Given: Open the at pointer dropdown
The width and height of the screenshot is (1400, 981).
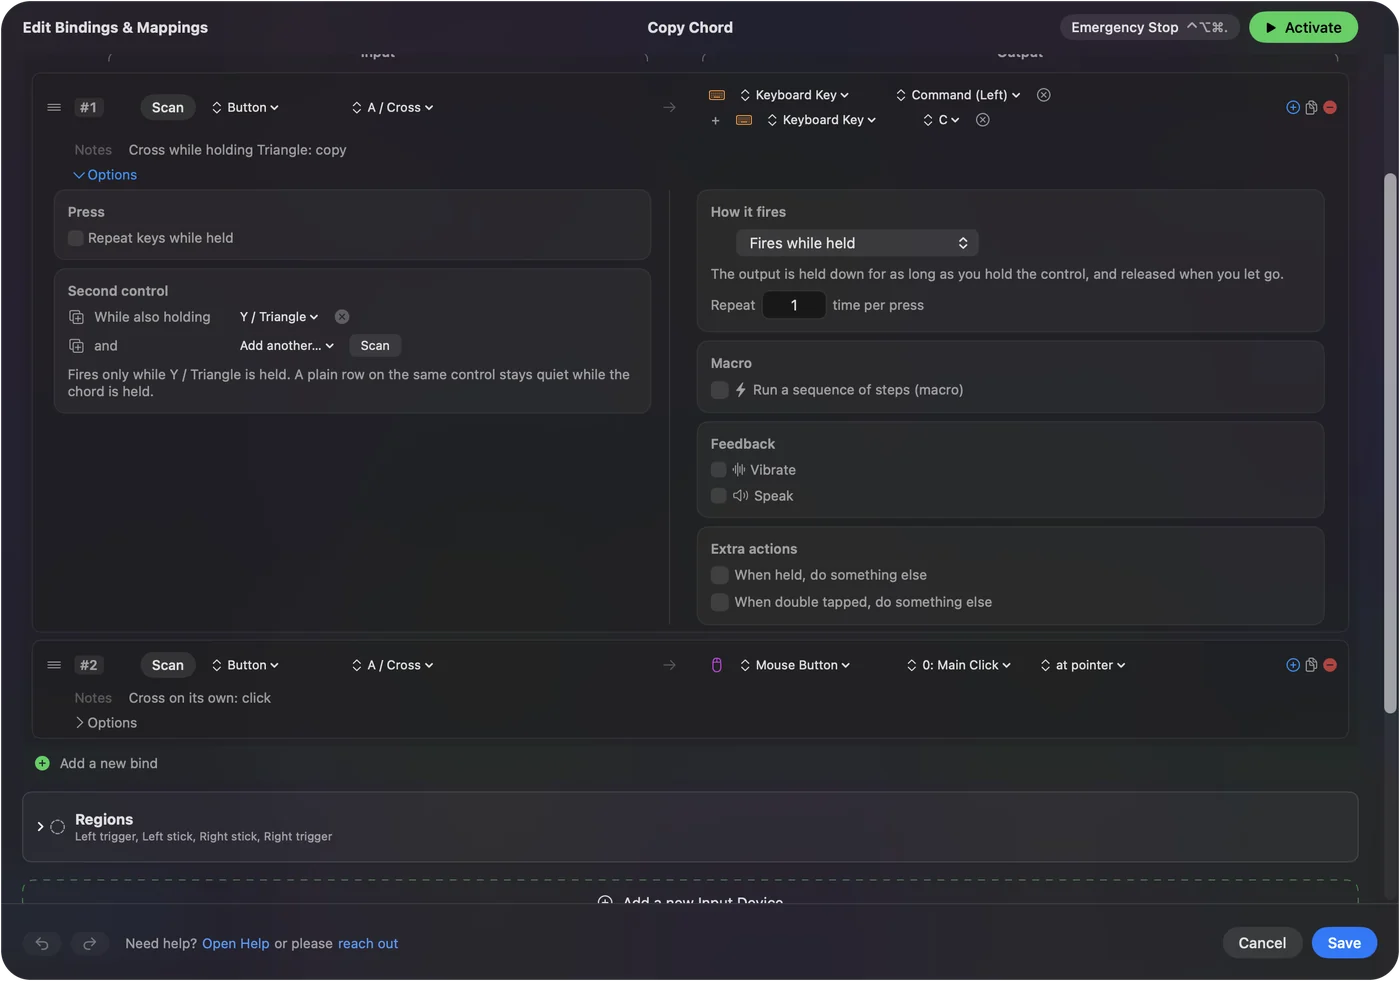Looking at the screenshot, I should click(x=1083, y=665).
